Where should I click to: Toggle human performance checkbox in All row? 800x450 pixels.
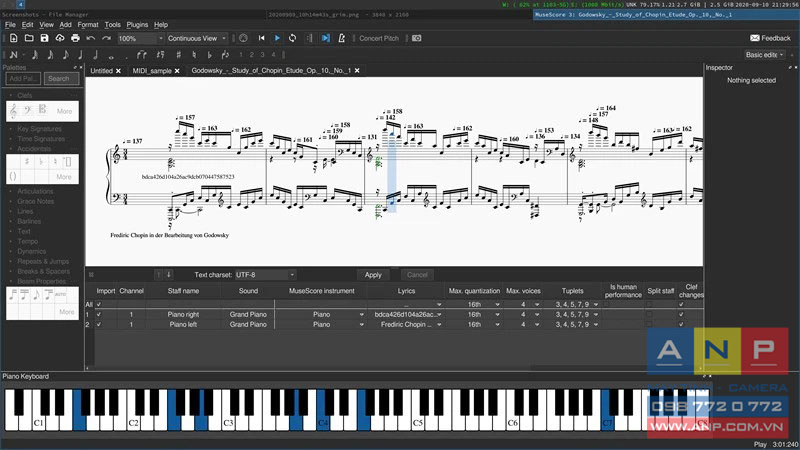coord(606,305)
